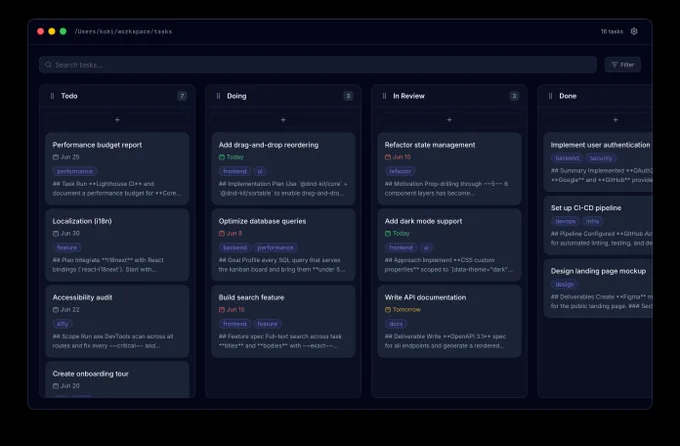Image resolution: width=680 pixels, height=446 pixels.
Task: Click calendar icon on Add drag-and-drop reordering
Action: (x=222, y=157)
